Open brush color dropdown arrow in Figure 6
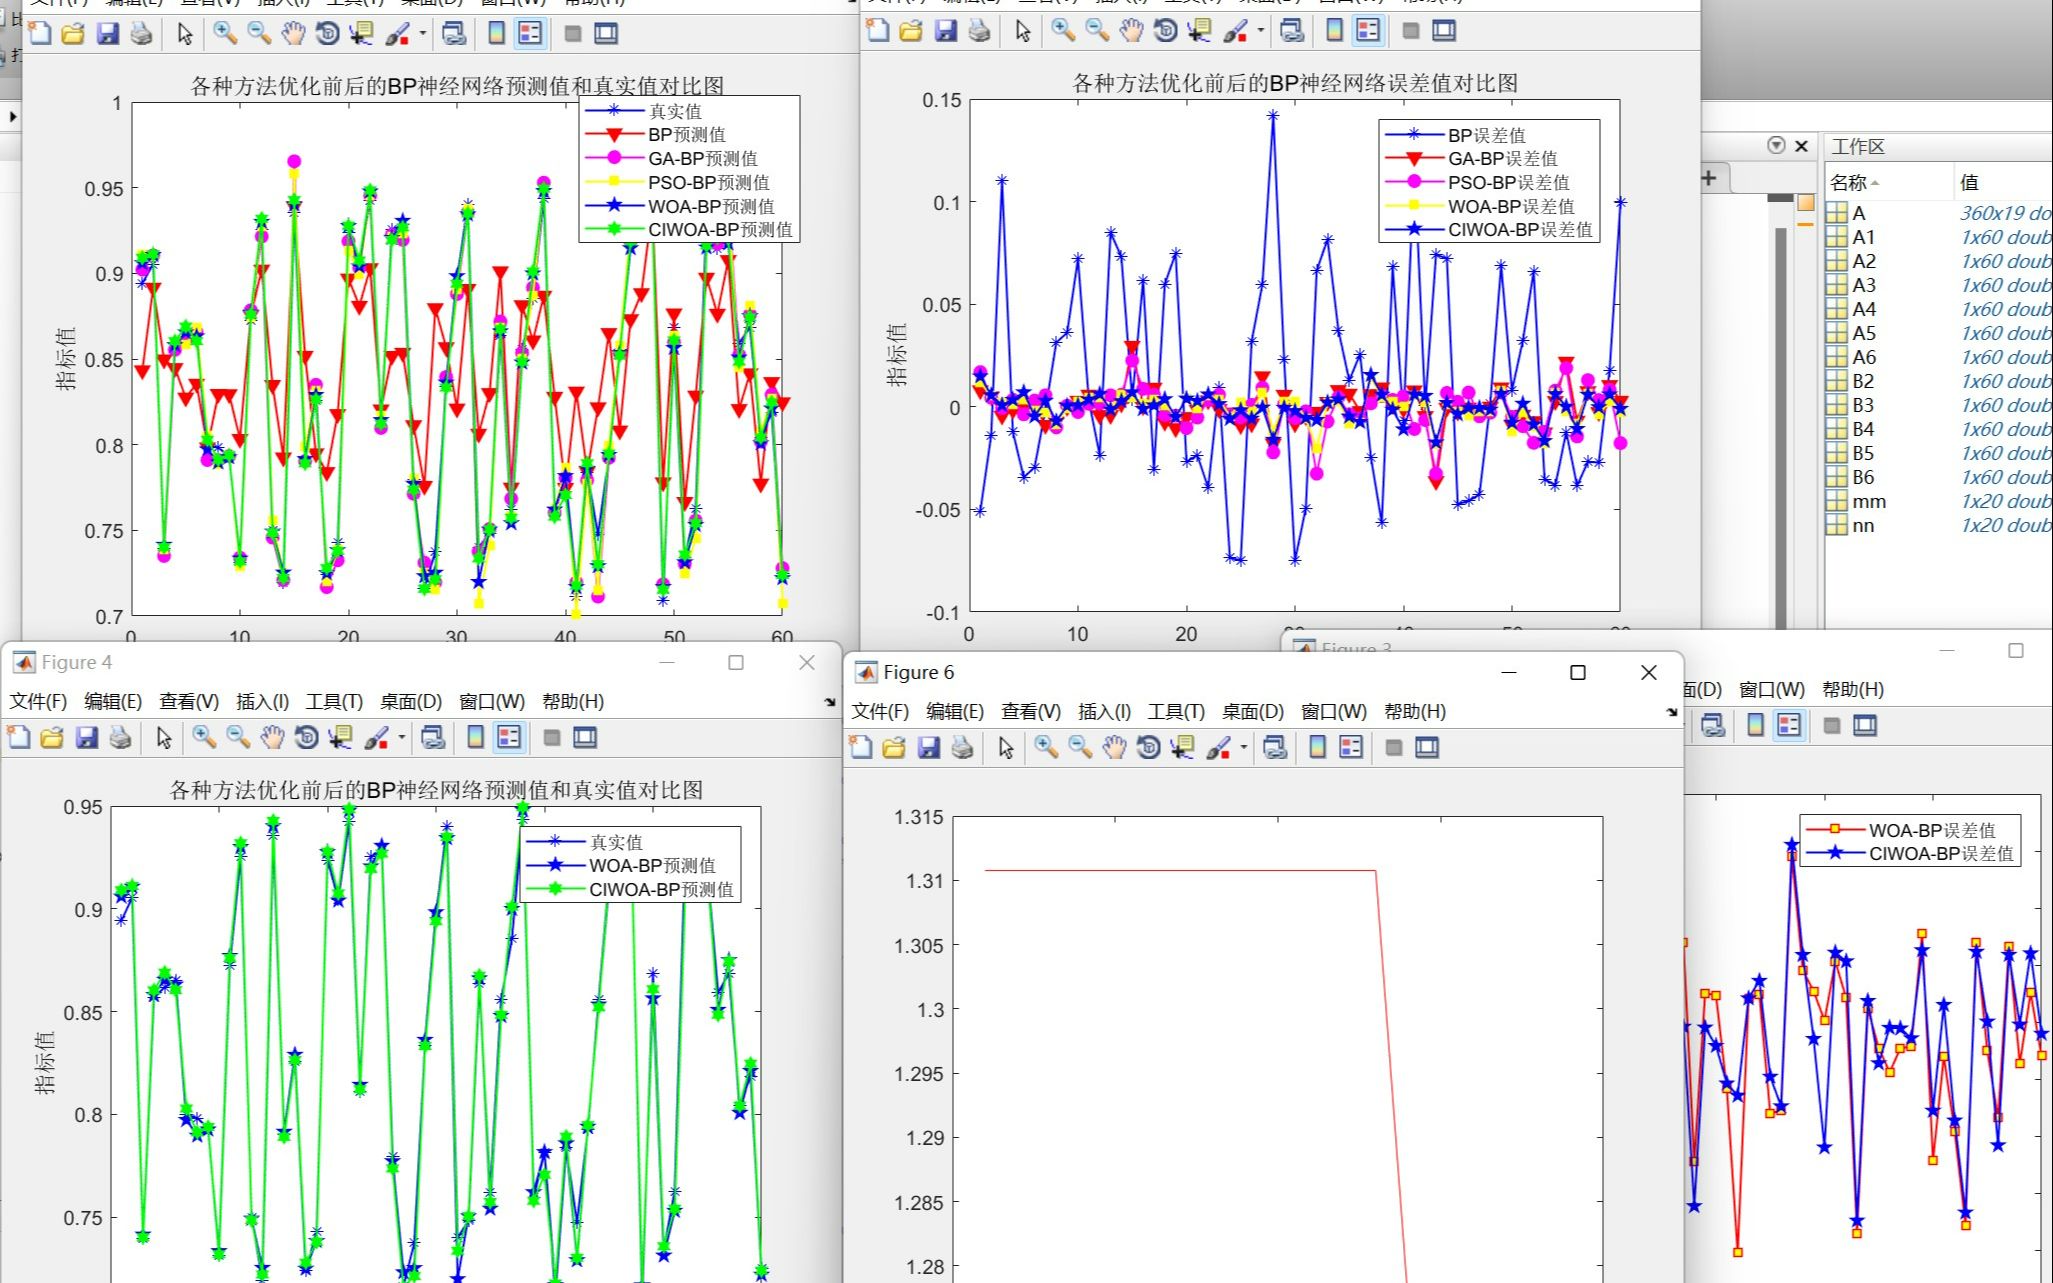Screen dimensions: 2053x1283 pyautogui.click(x=1244, y=747)
